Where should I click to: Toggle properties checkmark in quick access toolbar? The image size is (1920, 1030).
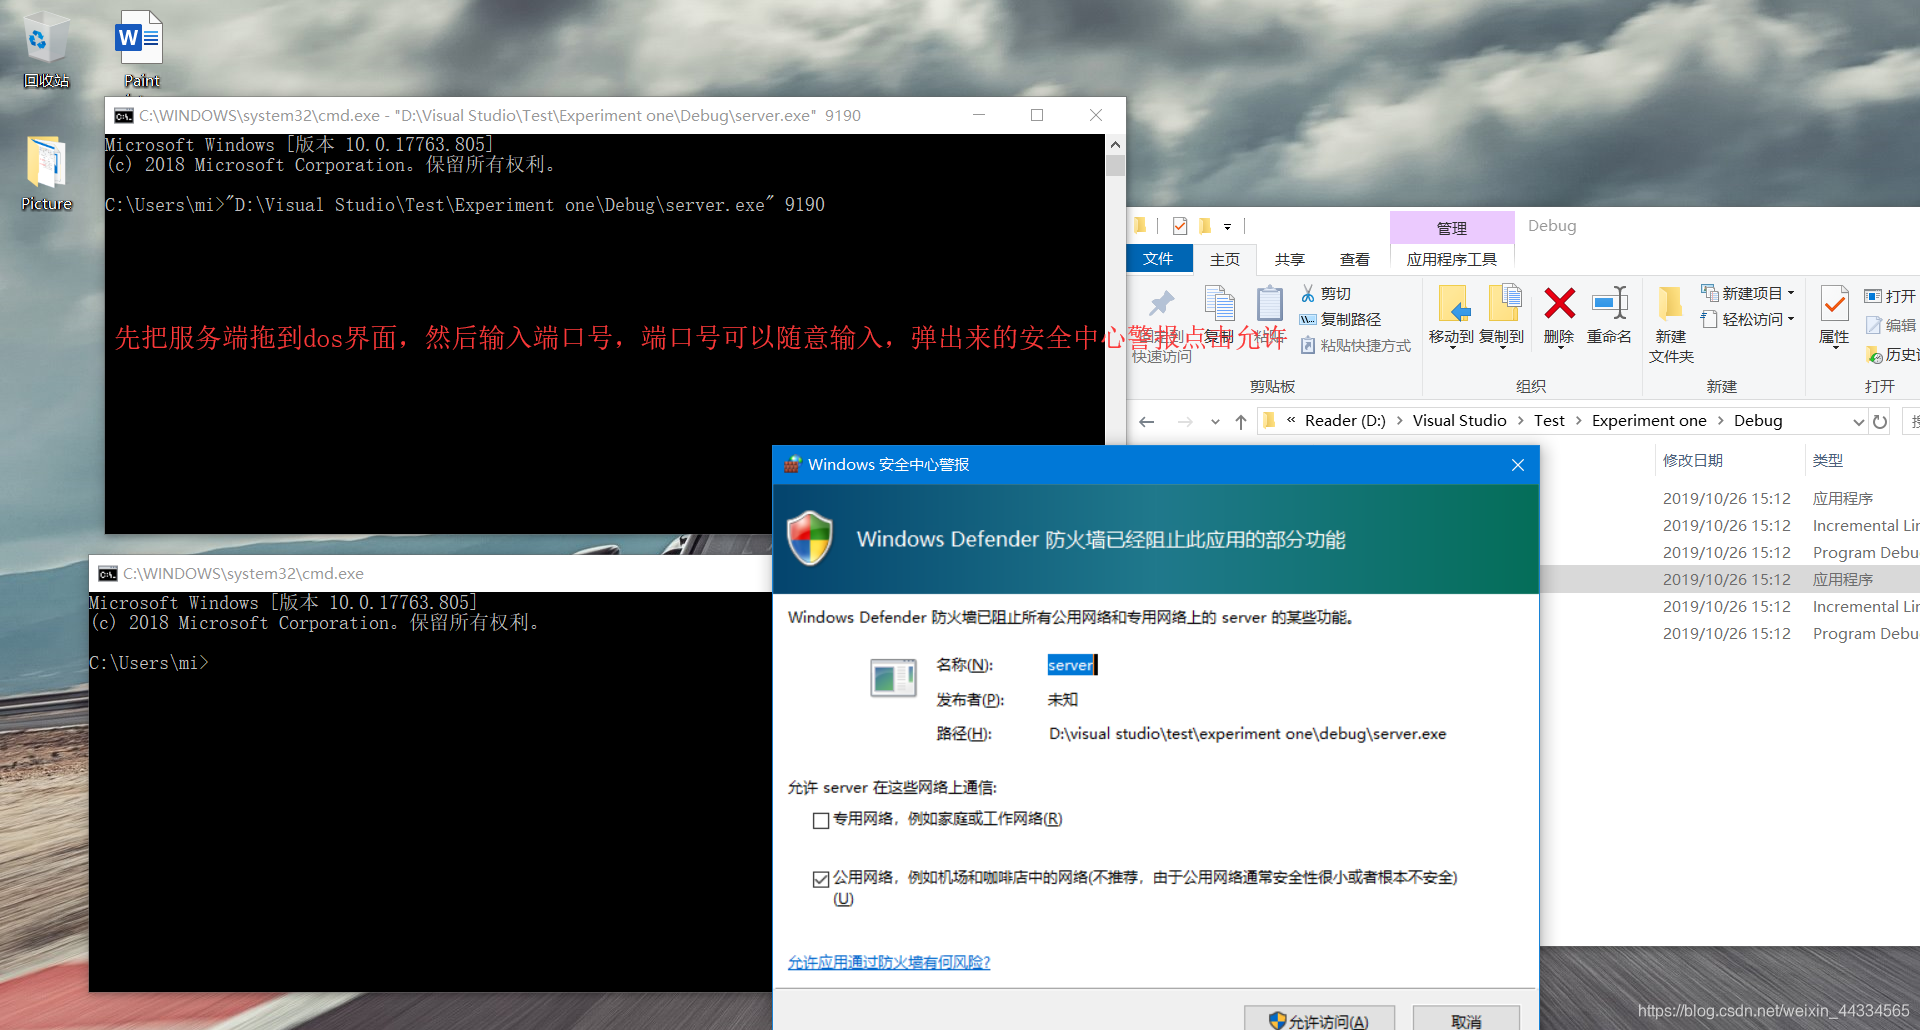tap(1180, 226)
